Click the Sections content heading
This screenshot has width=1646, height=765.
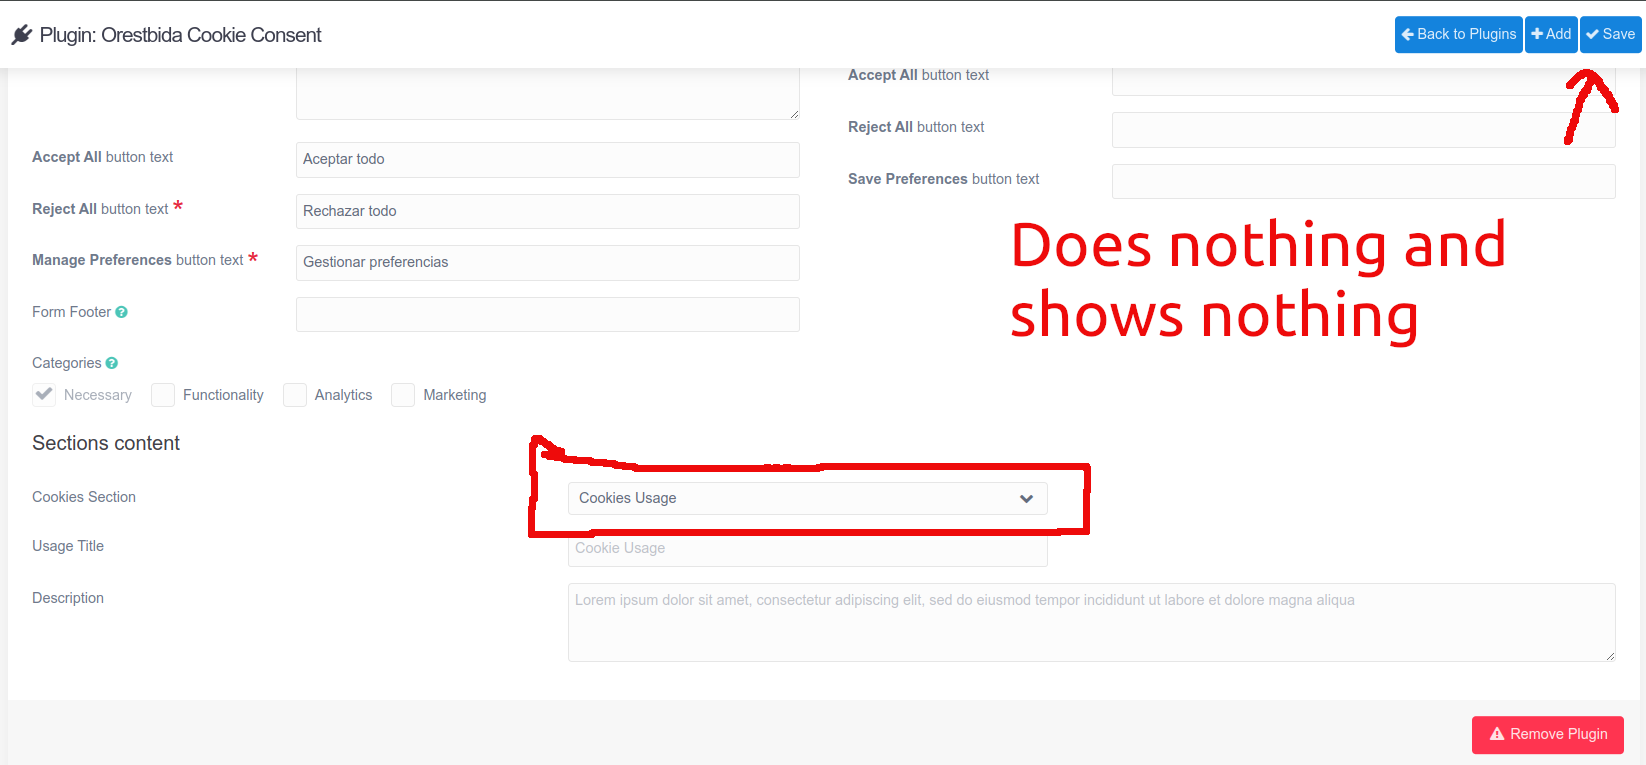click(106, 443)
